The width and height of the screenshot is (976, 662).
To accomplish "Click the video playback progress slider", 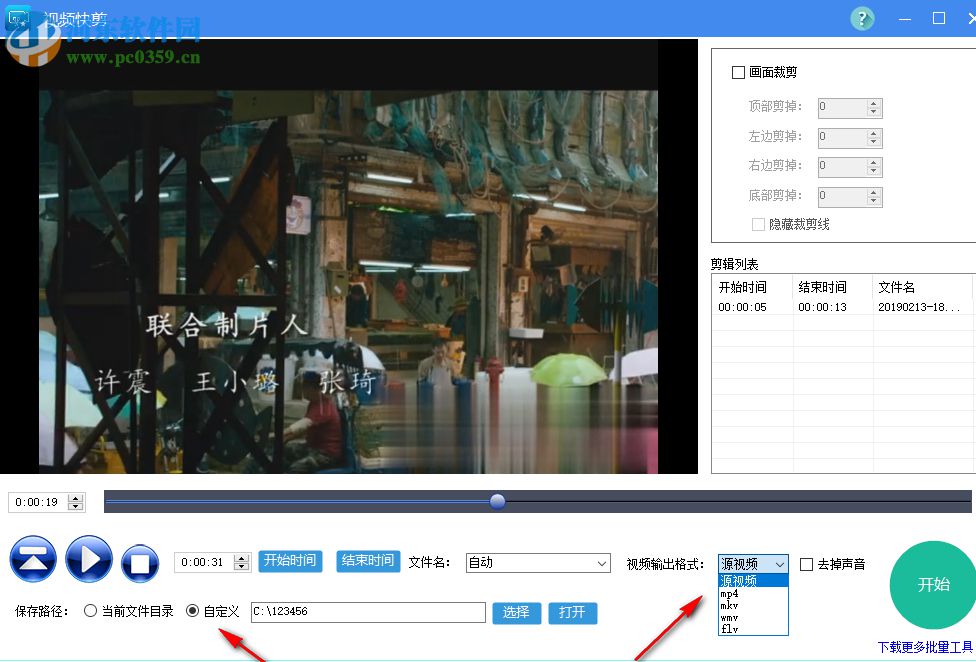I will 497,501.
